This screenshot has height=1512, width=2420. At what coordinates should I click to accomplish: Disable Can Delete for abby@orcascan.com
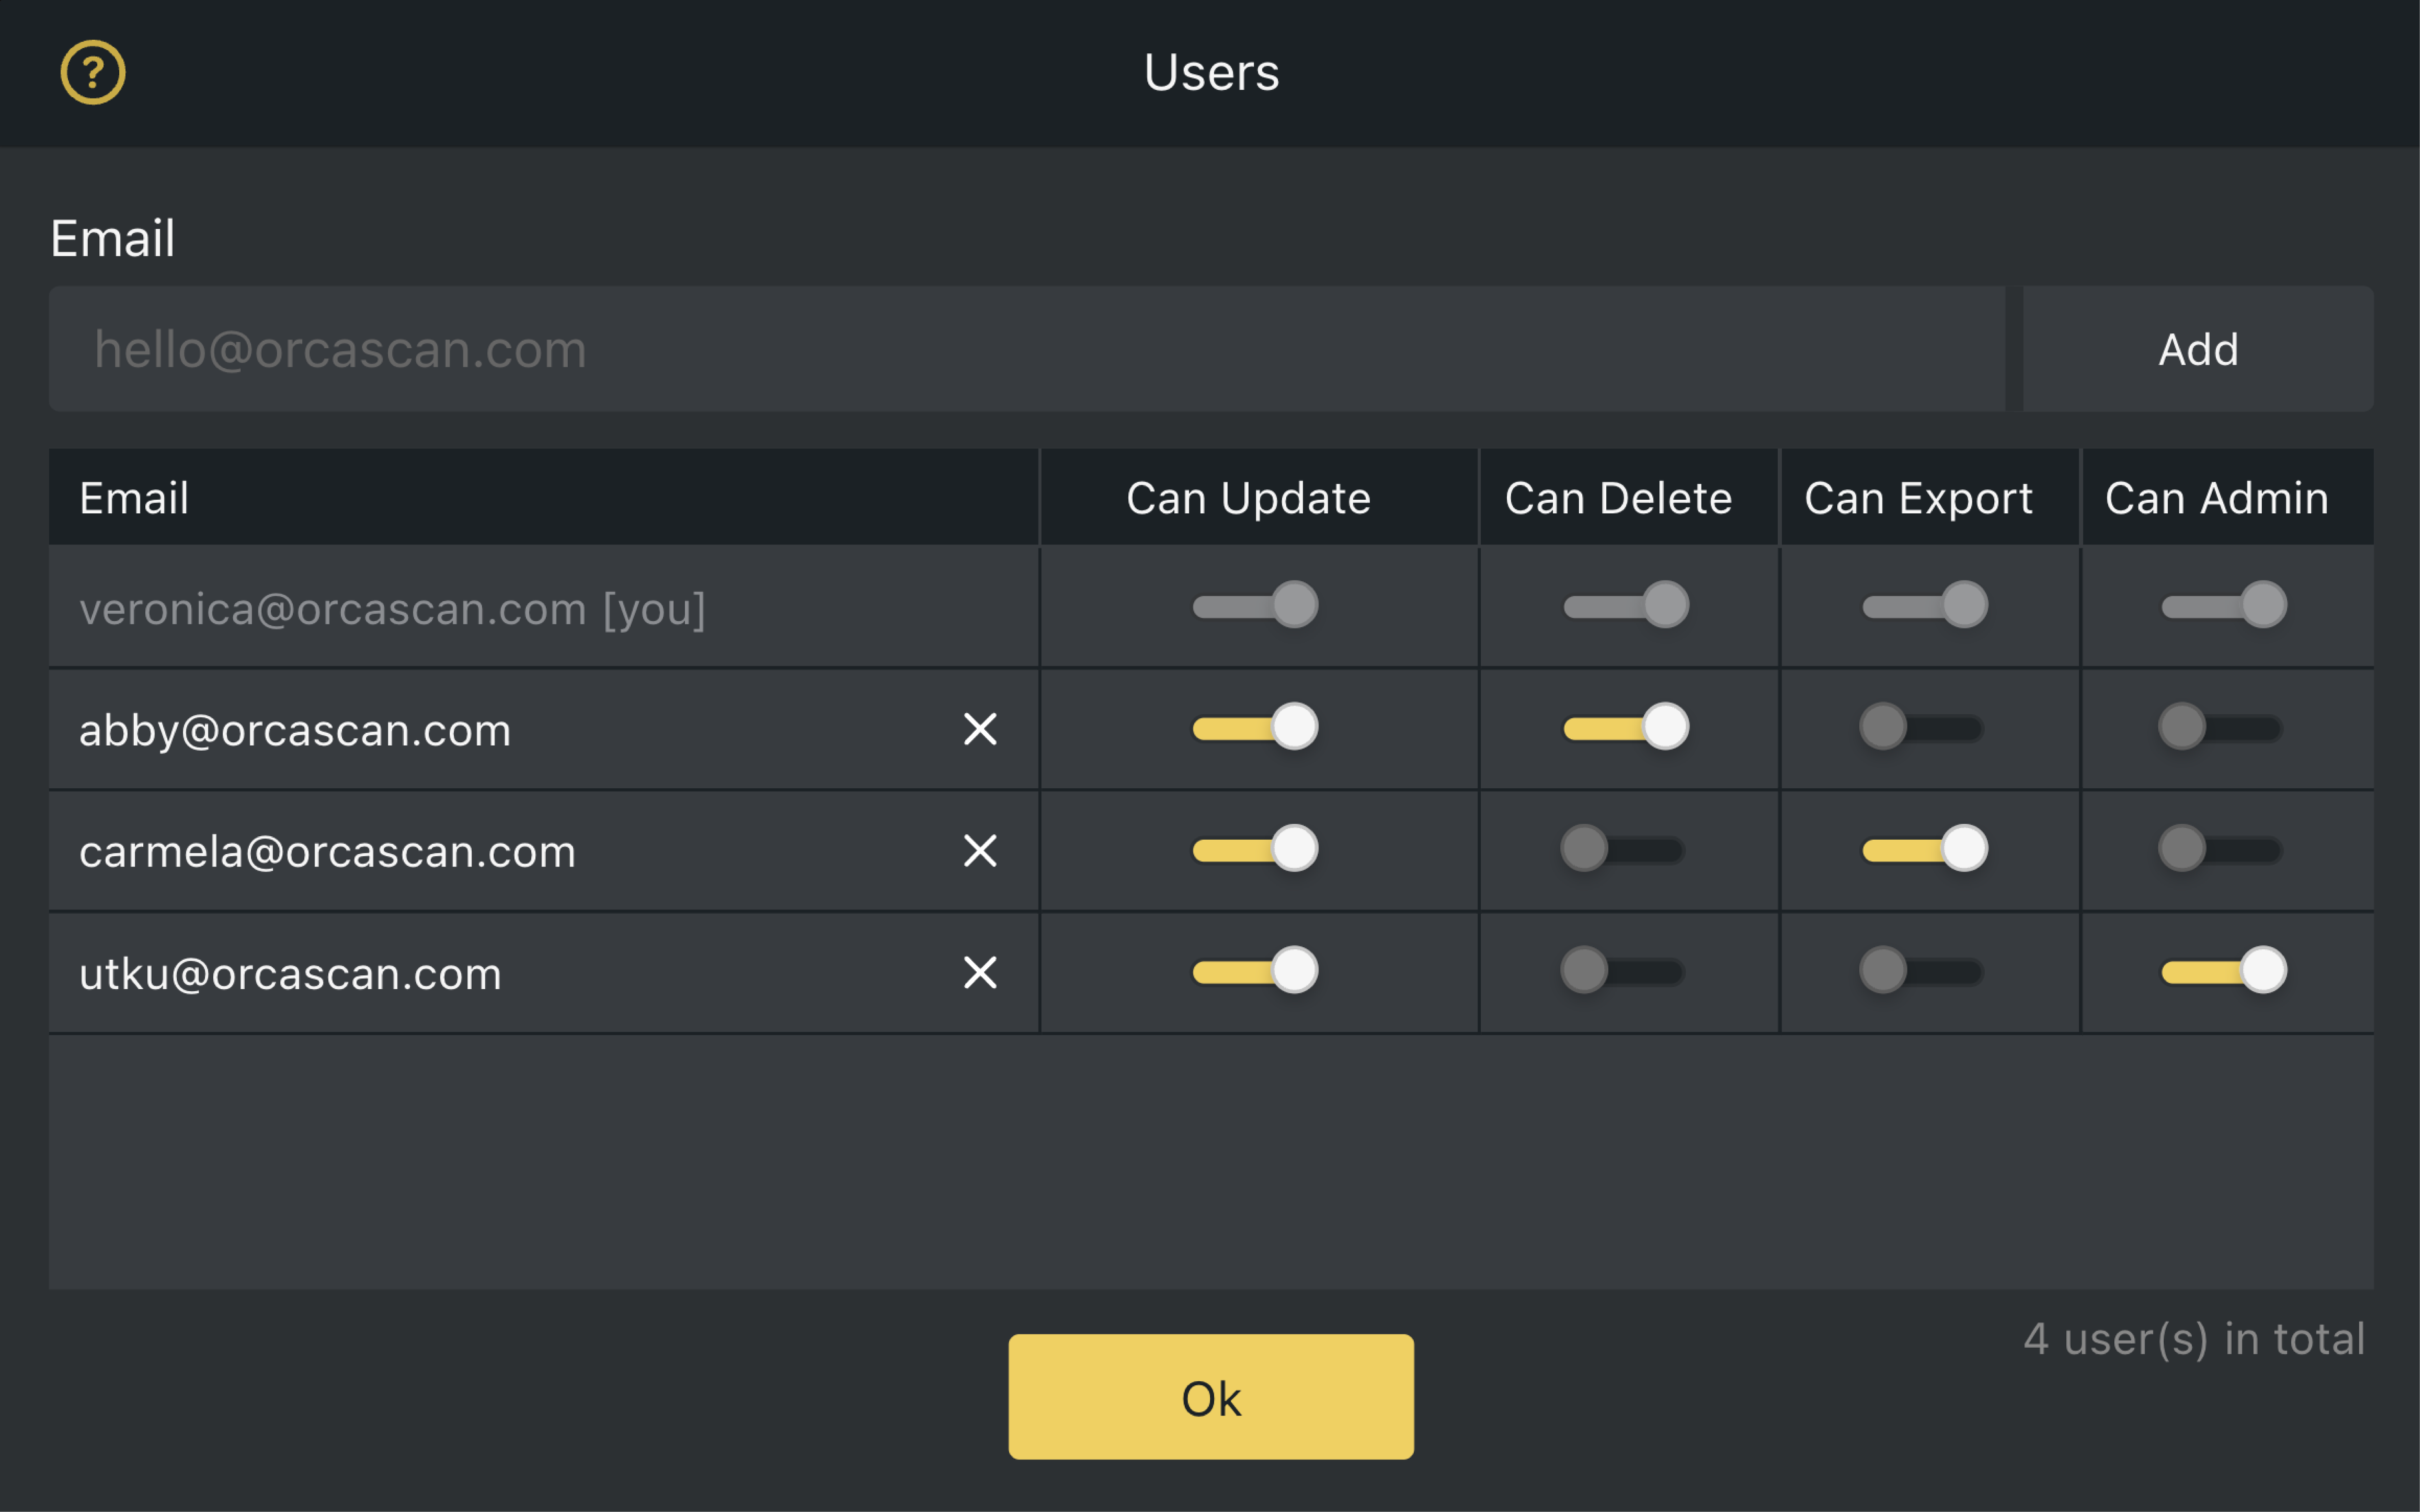click(x=1626, y=727)
